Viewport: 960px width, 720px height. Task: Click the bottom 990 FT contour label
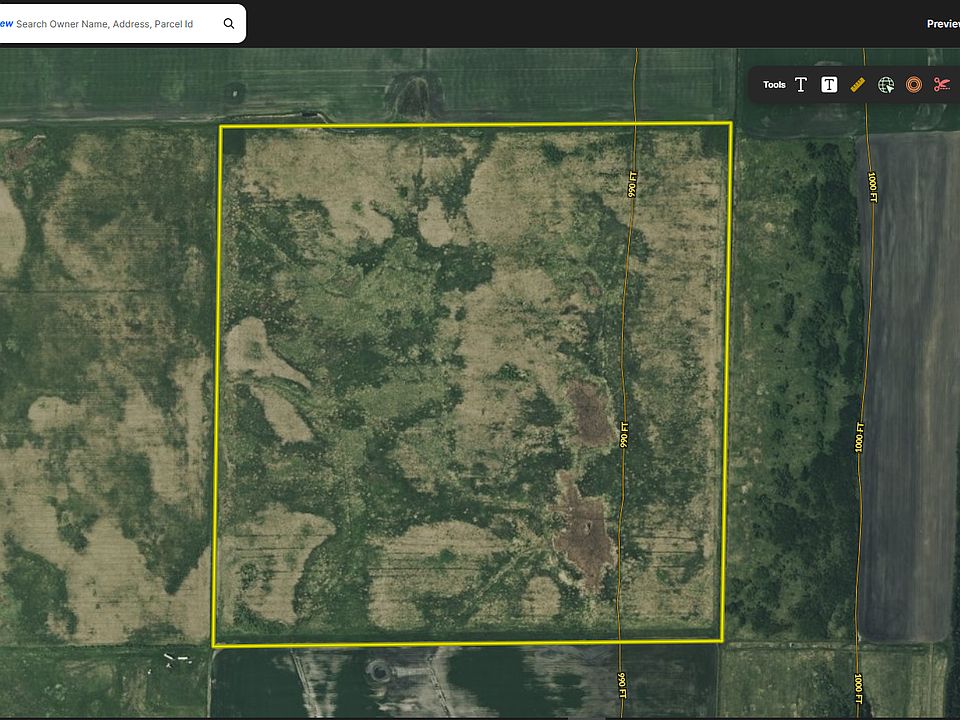coord(622,685)
